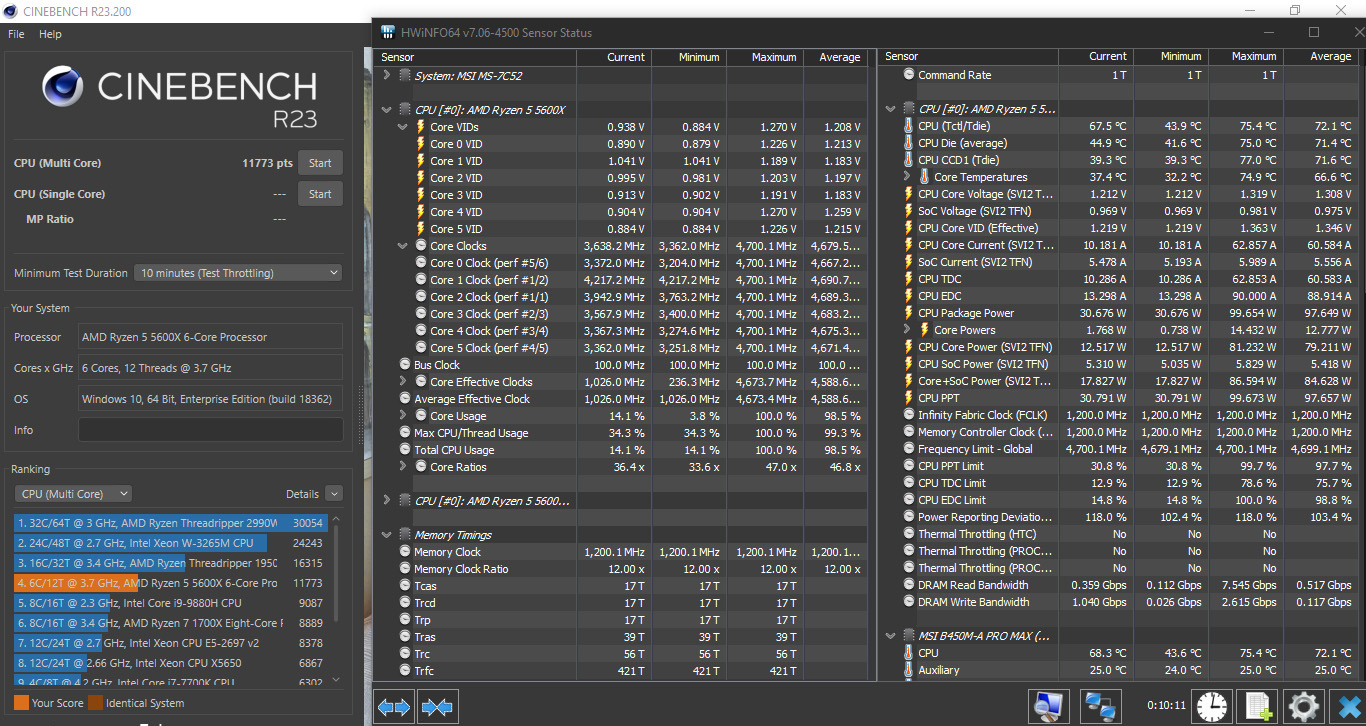Screen dimensions: 1366x726
Task: Click the expand-layout outward arrows button in HWiNFO
Action: tap(393, 707)
